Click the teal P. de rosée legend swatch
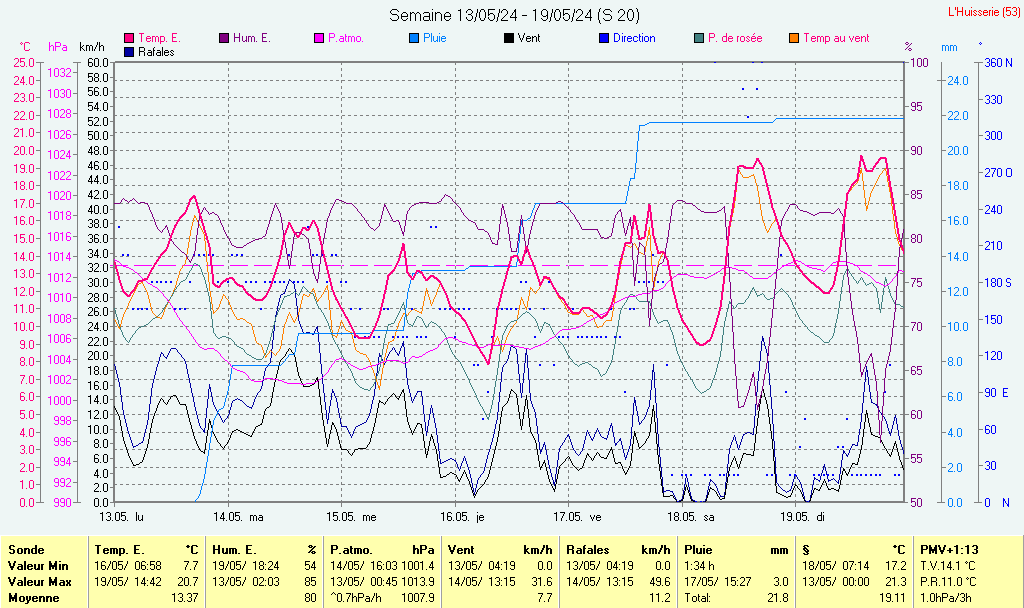 point(699,39)
